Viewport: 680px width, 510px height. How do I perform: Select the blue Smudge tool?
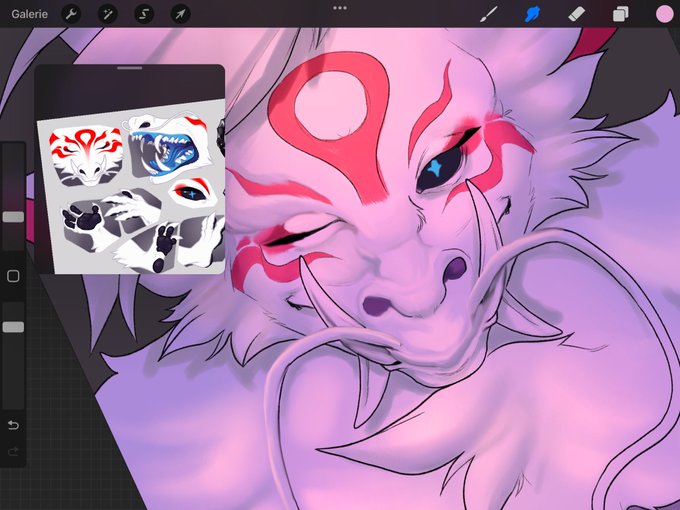(533, 14)
